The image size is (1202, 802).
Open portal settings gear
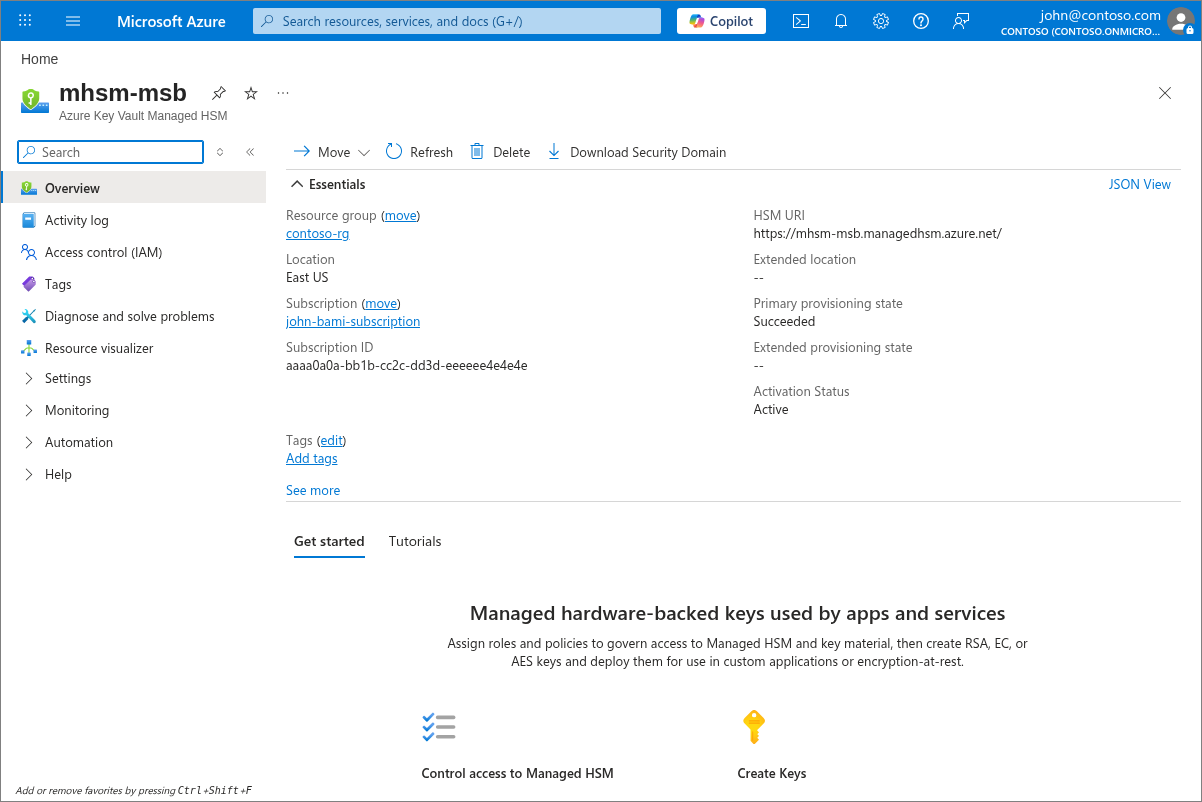[881, 21]
